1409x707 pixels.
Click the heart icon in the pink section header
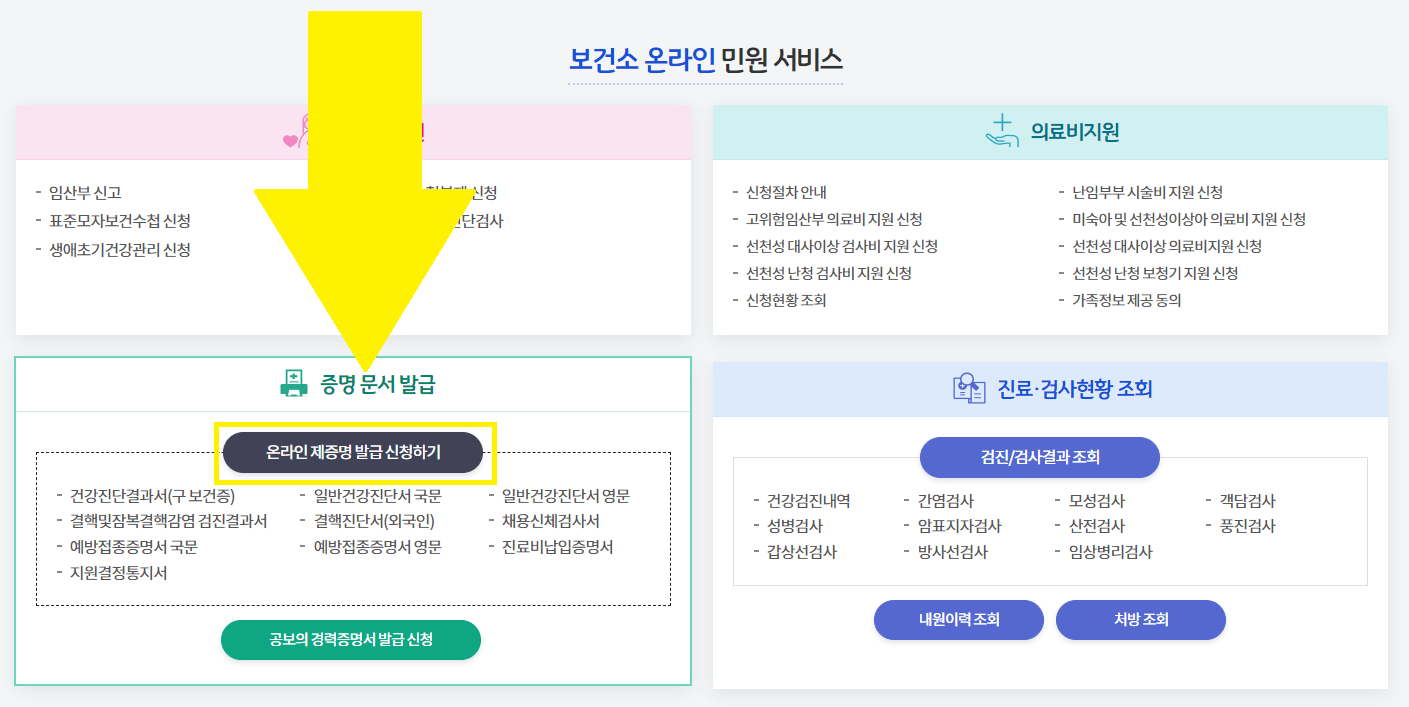coord(291,140)
